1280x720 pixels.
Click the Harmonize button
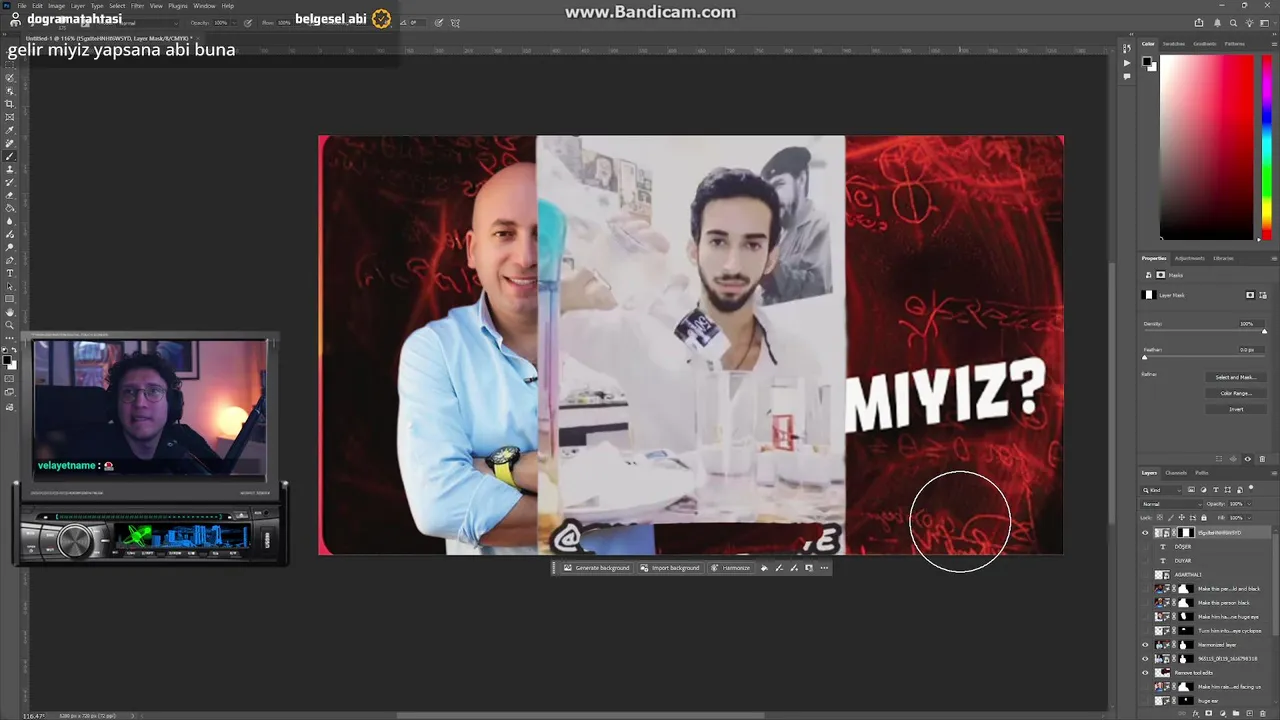(x=731, y=568)
